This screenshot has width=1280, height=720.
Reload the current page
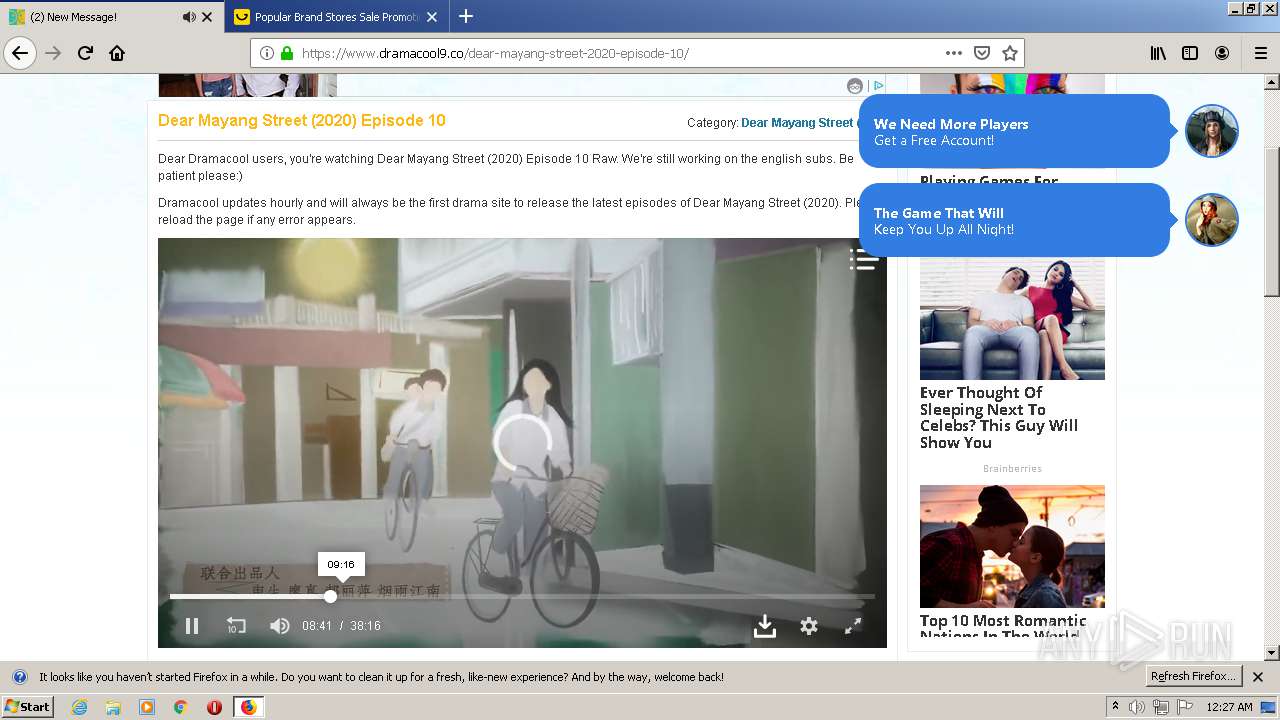(x=85, y=53)
